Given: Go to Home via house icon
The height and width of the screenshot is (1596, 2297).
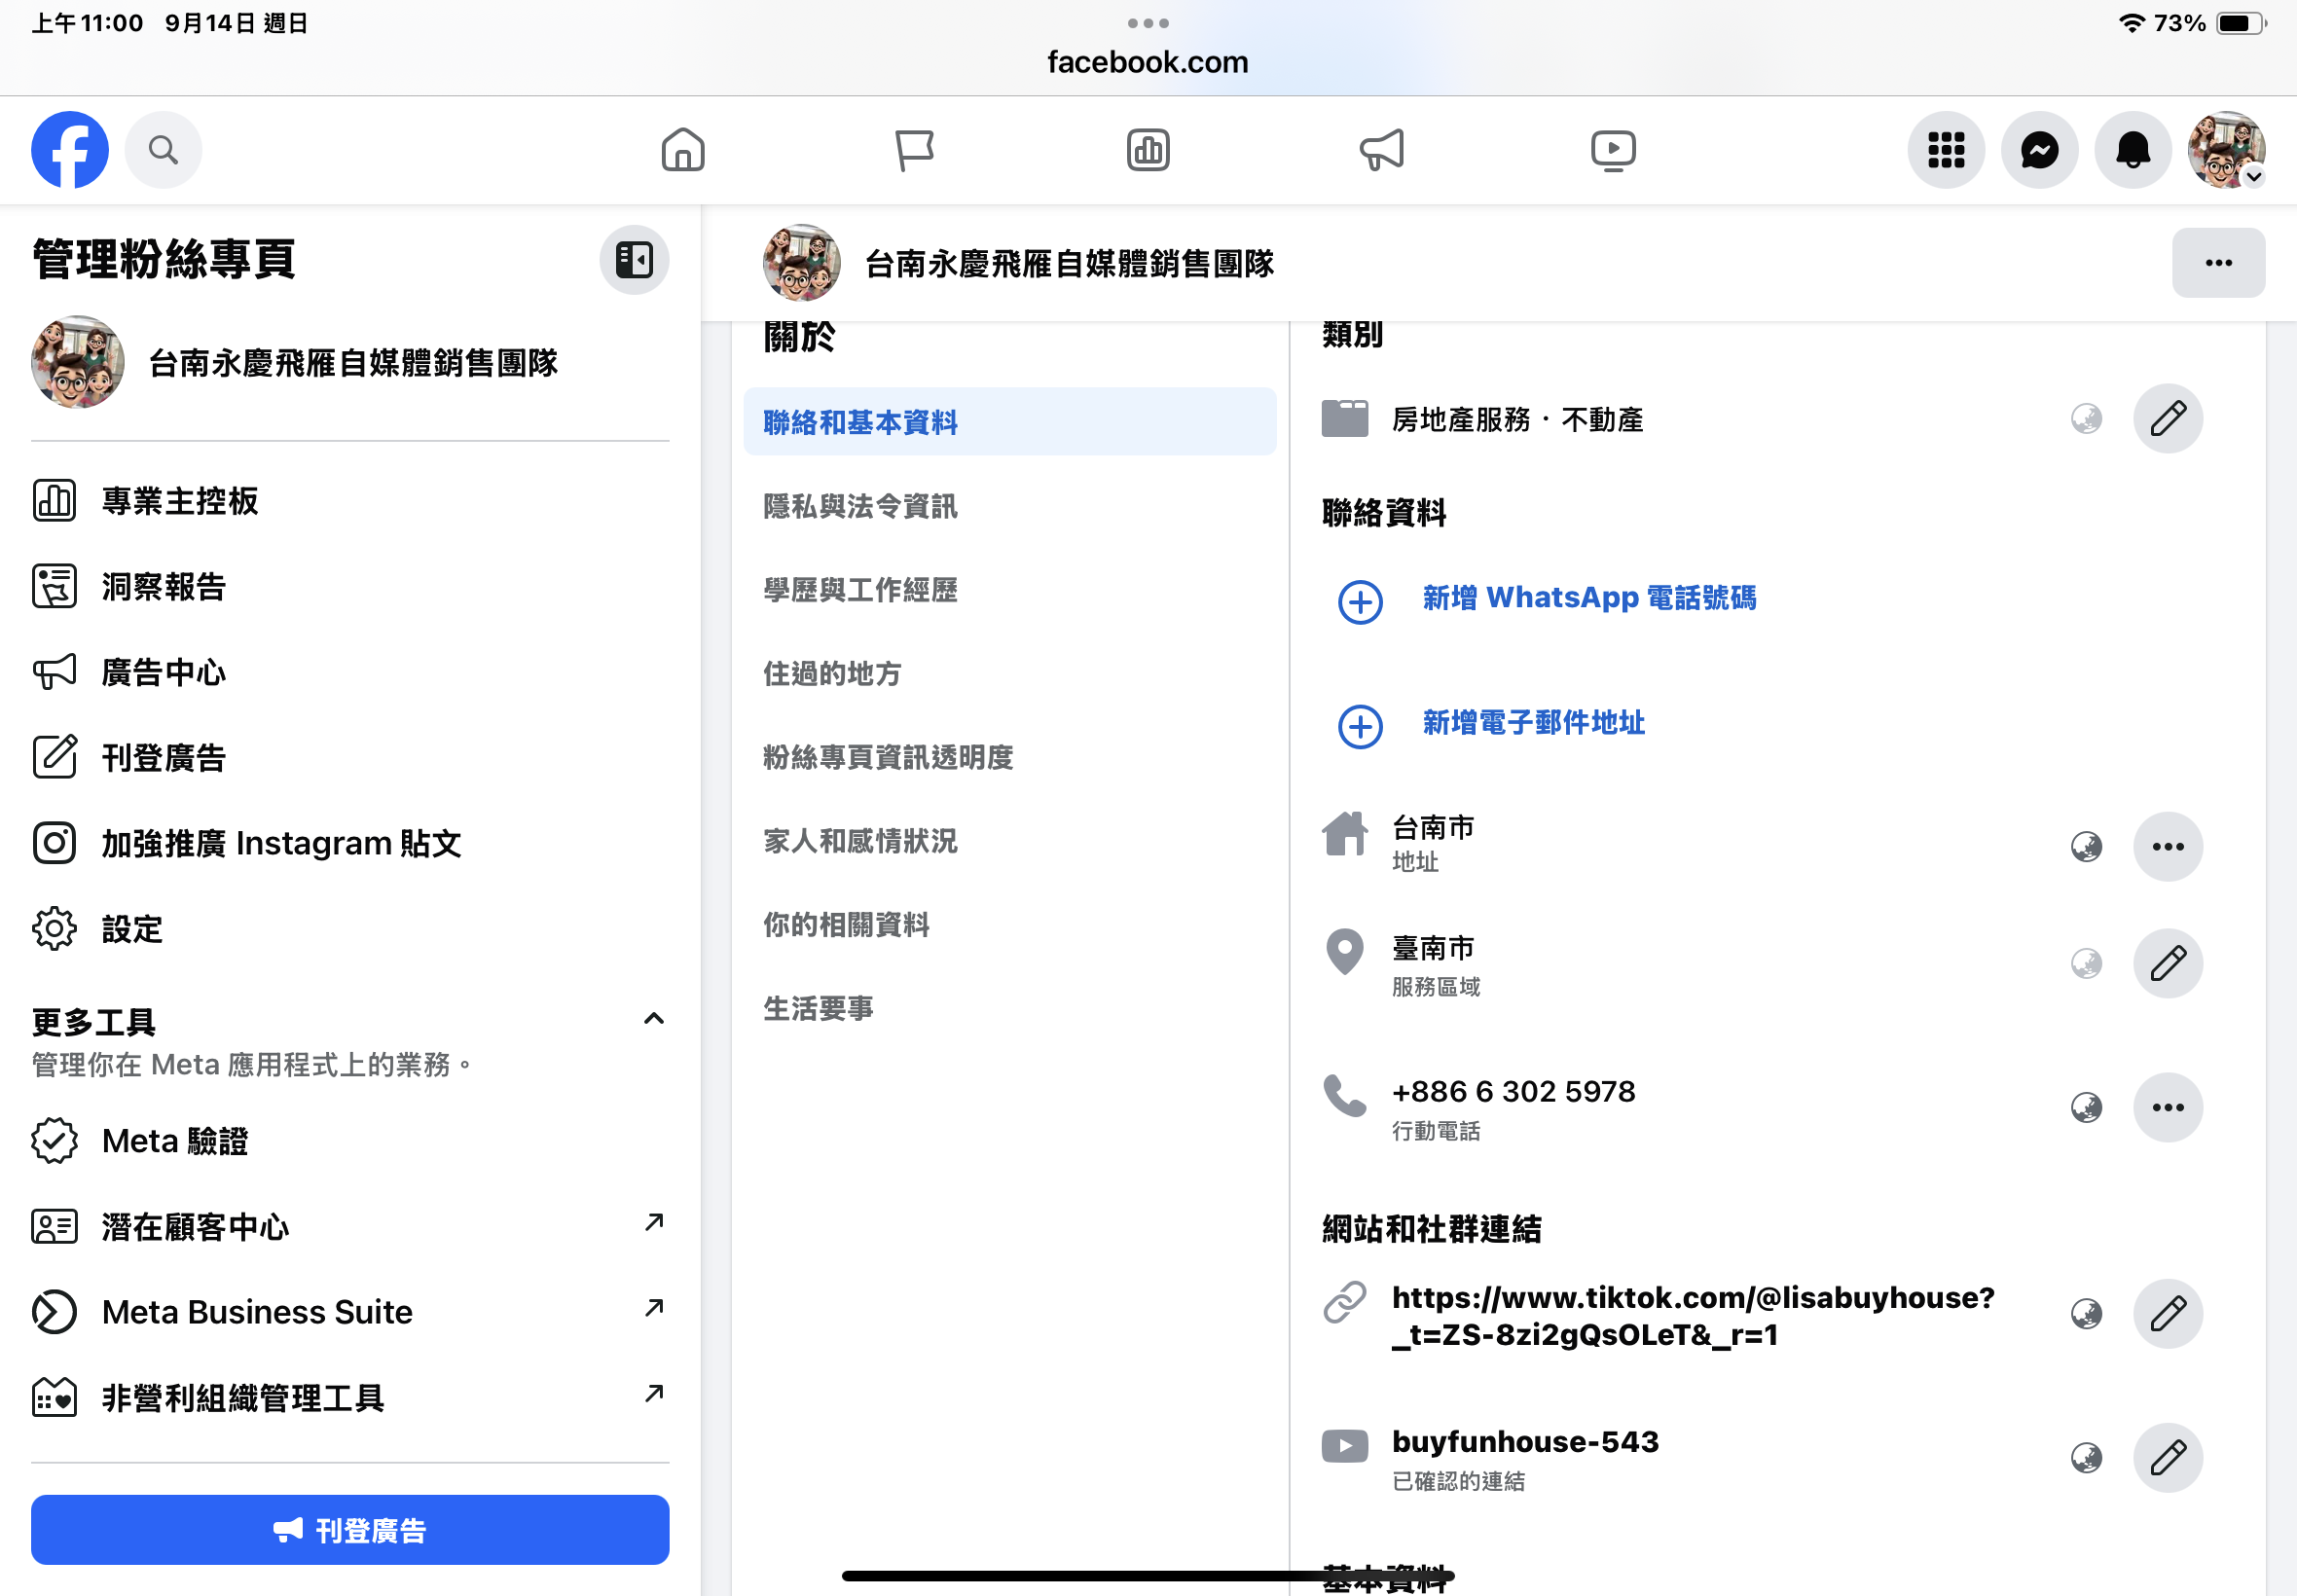Looking at the screenshot, I should [x=683, y=150].
